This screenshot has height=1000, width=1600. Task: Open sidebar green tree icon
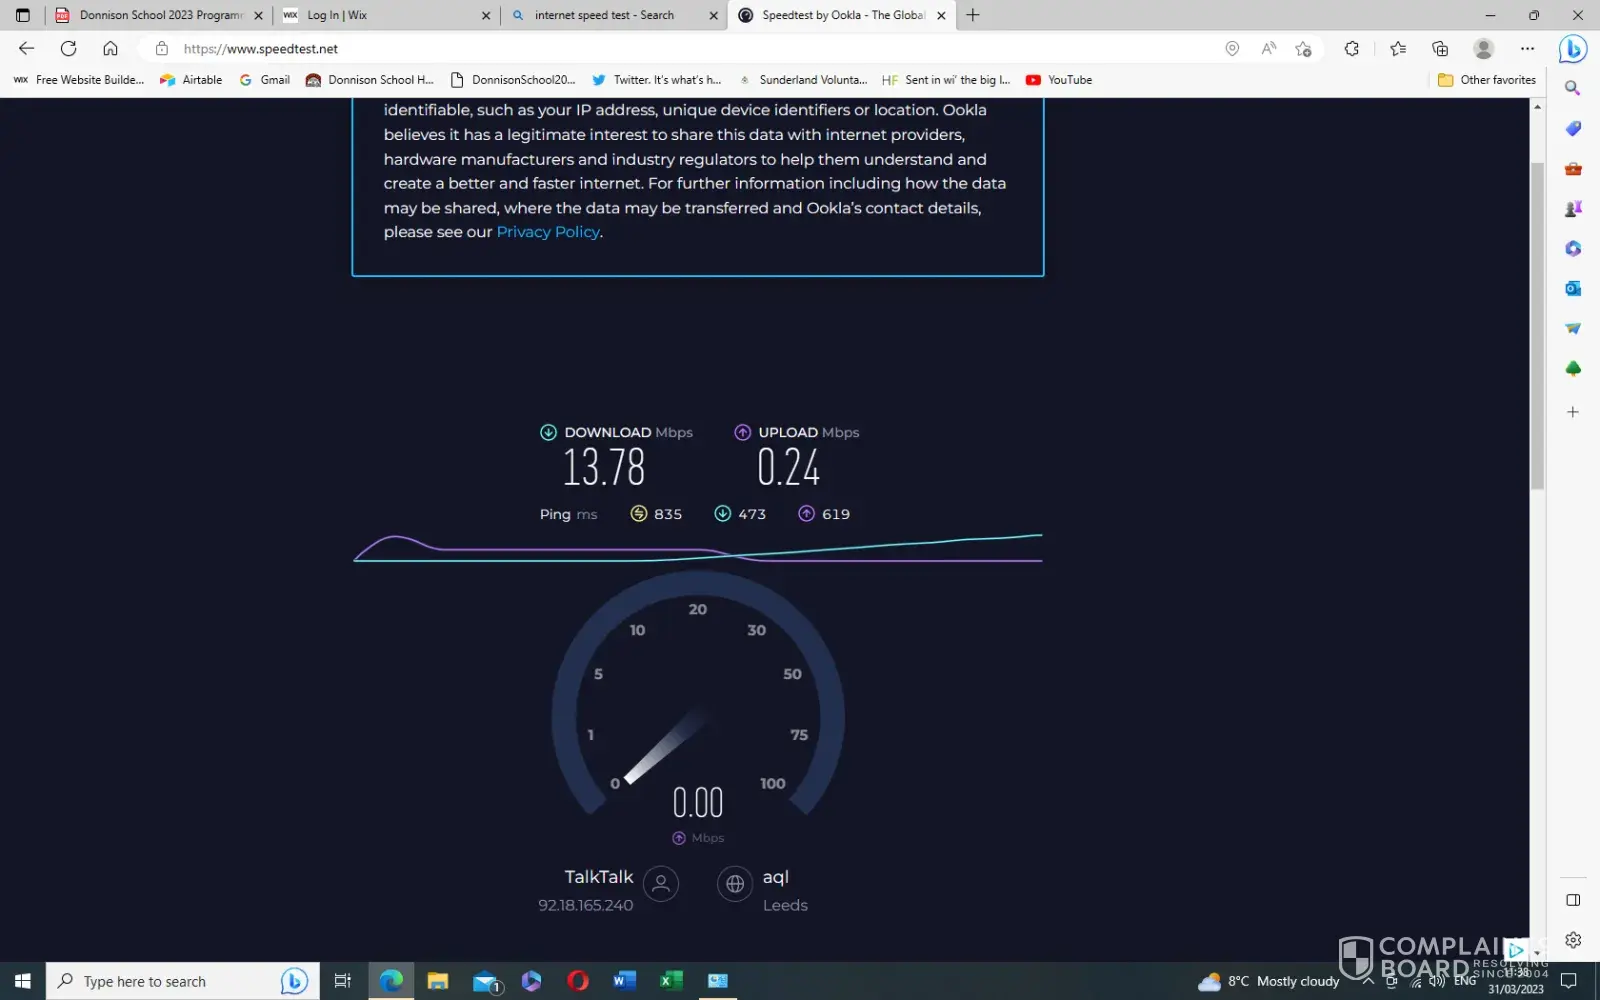click(x=1573, y=368)
